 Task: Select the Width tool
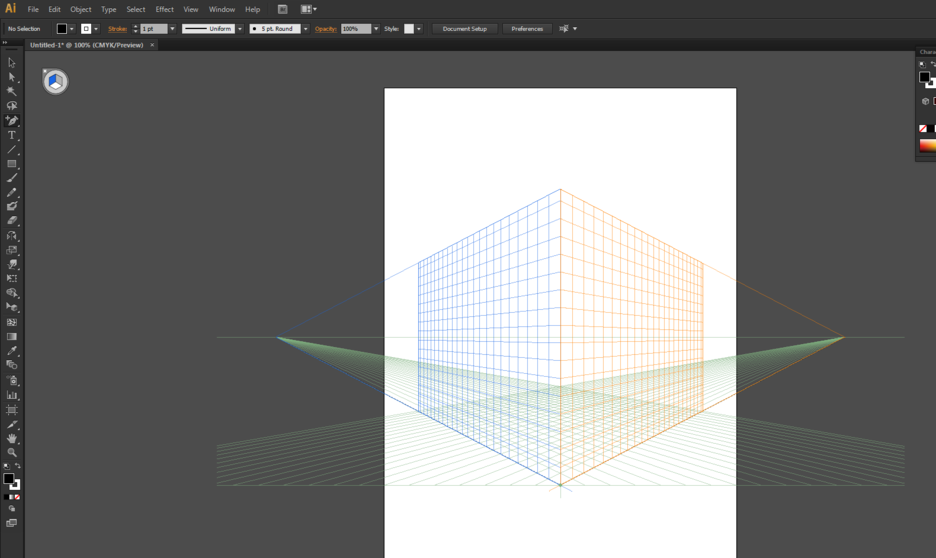[11, 264]
